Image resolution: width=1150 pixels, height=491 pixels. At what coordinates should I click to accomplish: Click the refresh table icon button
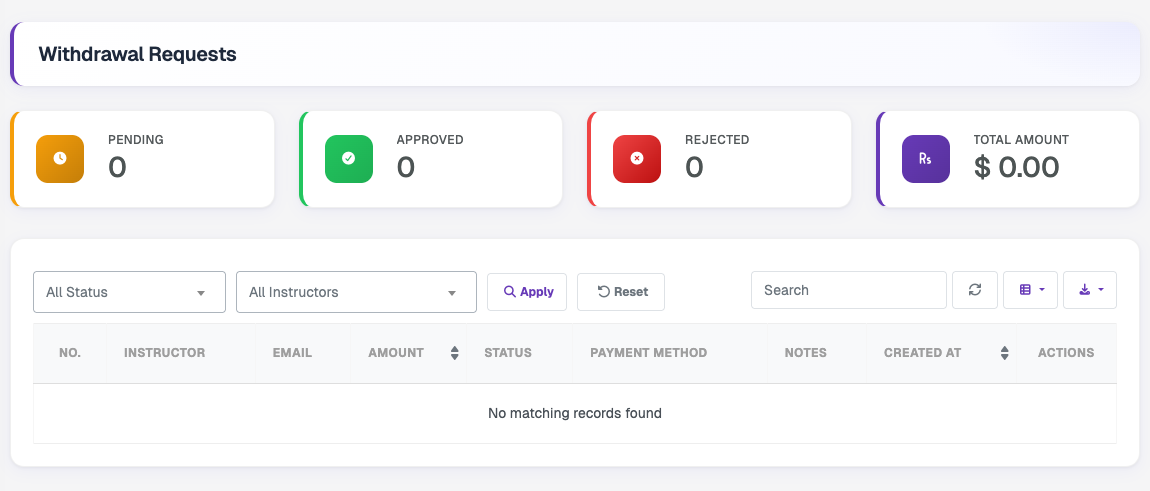click(x=975, y=290)
